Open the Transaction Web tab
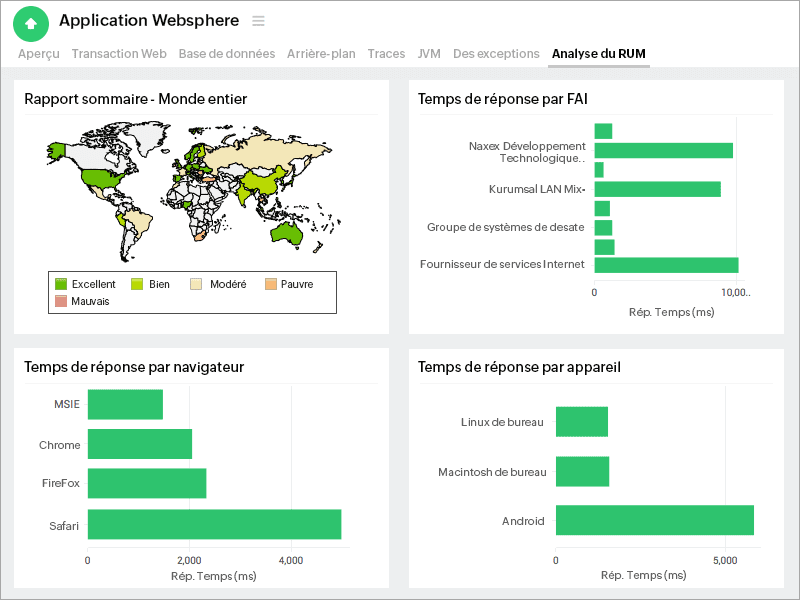800x600 pixels. (119, 54)
